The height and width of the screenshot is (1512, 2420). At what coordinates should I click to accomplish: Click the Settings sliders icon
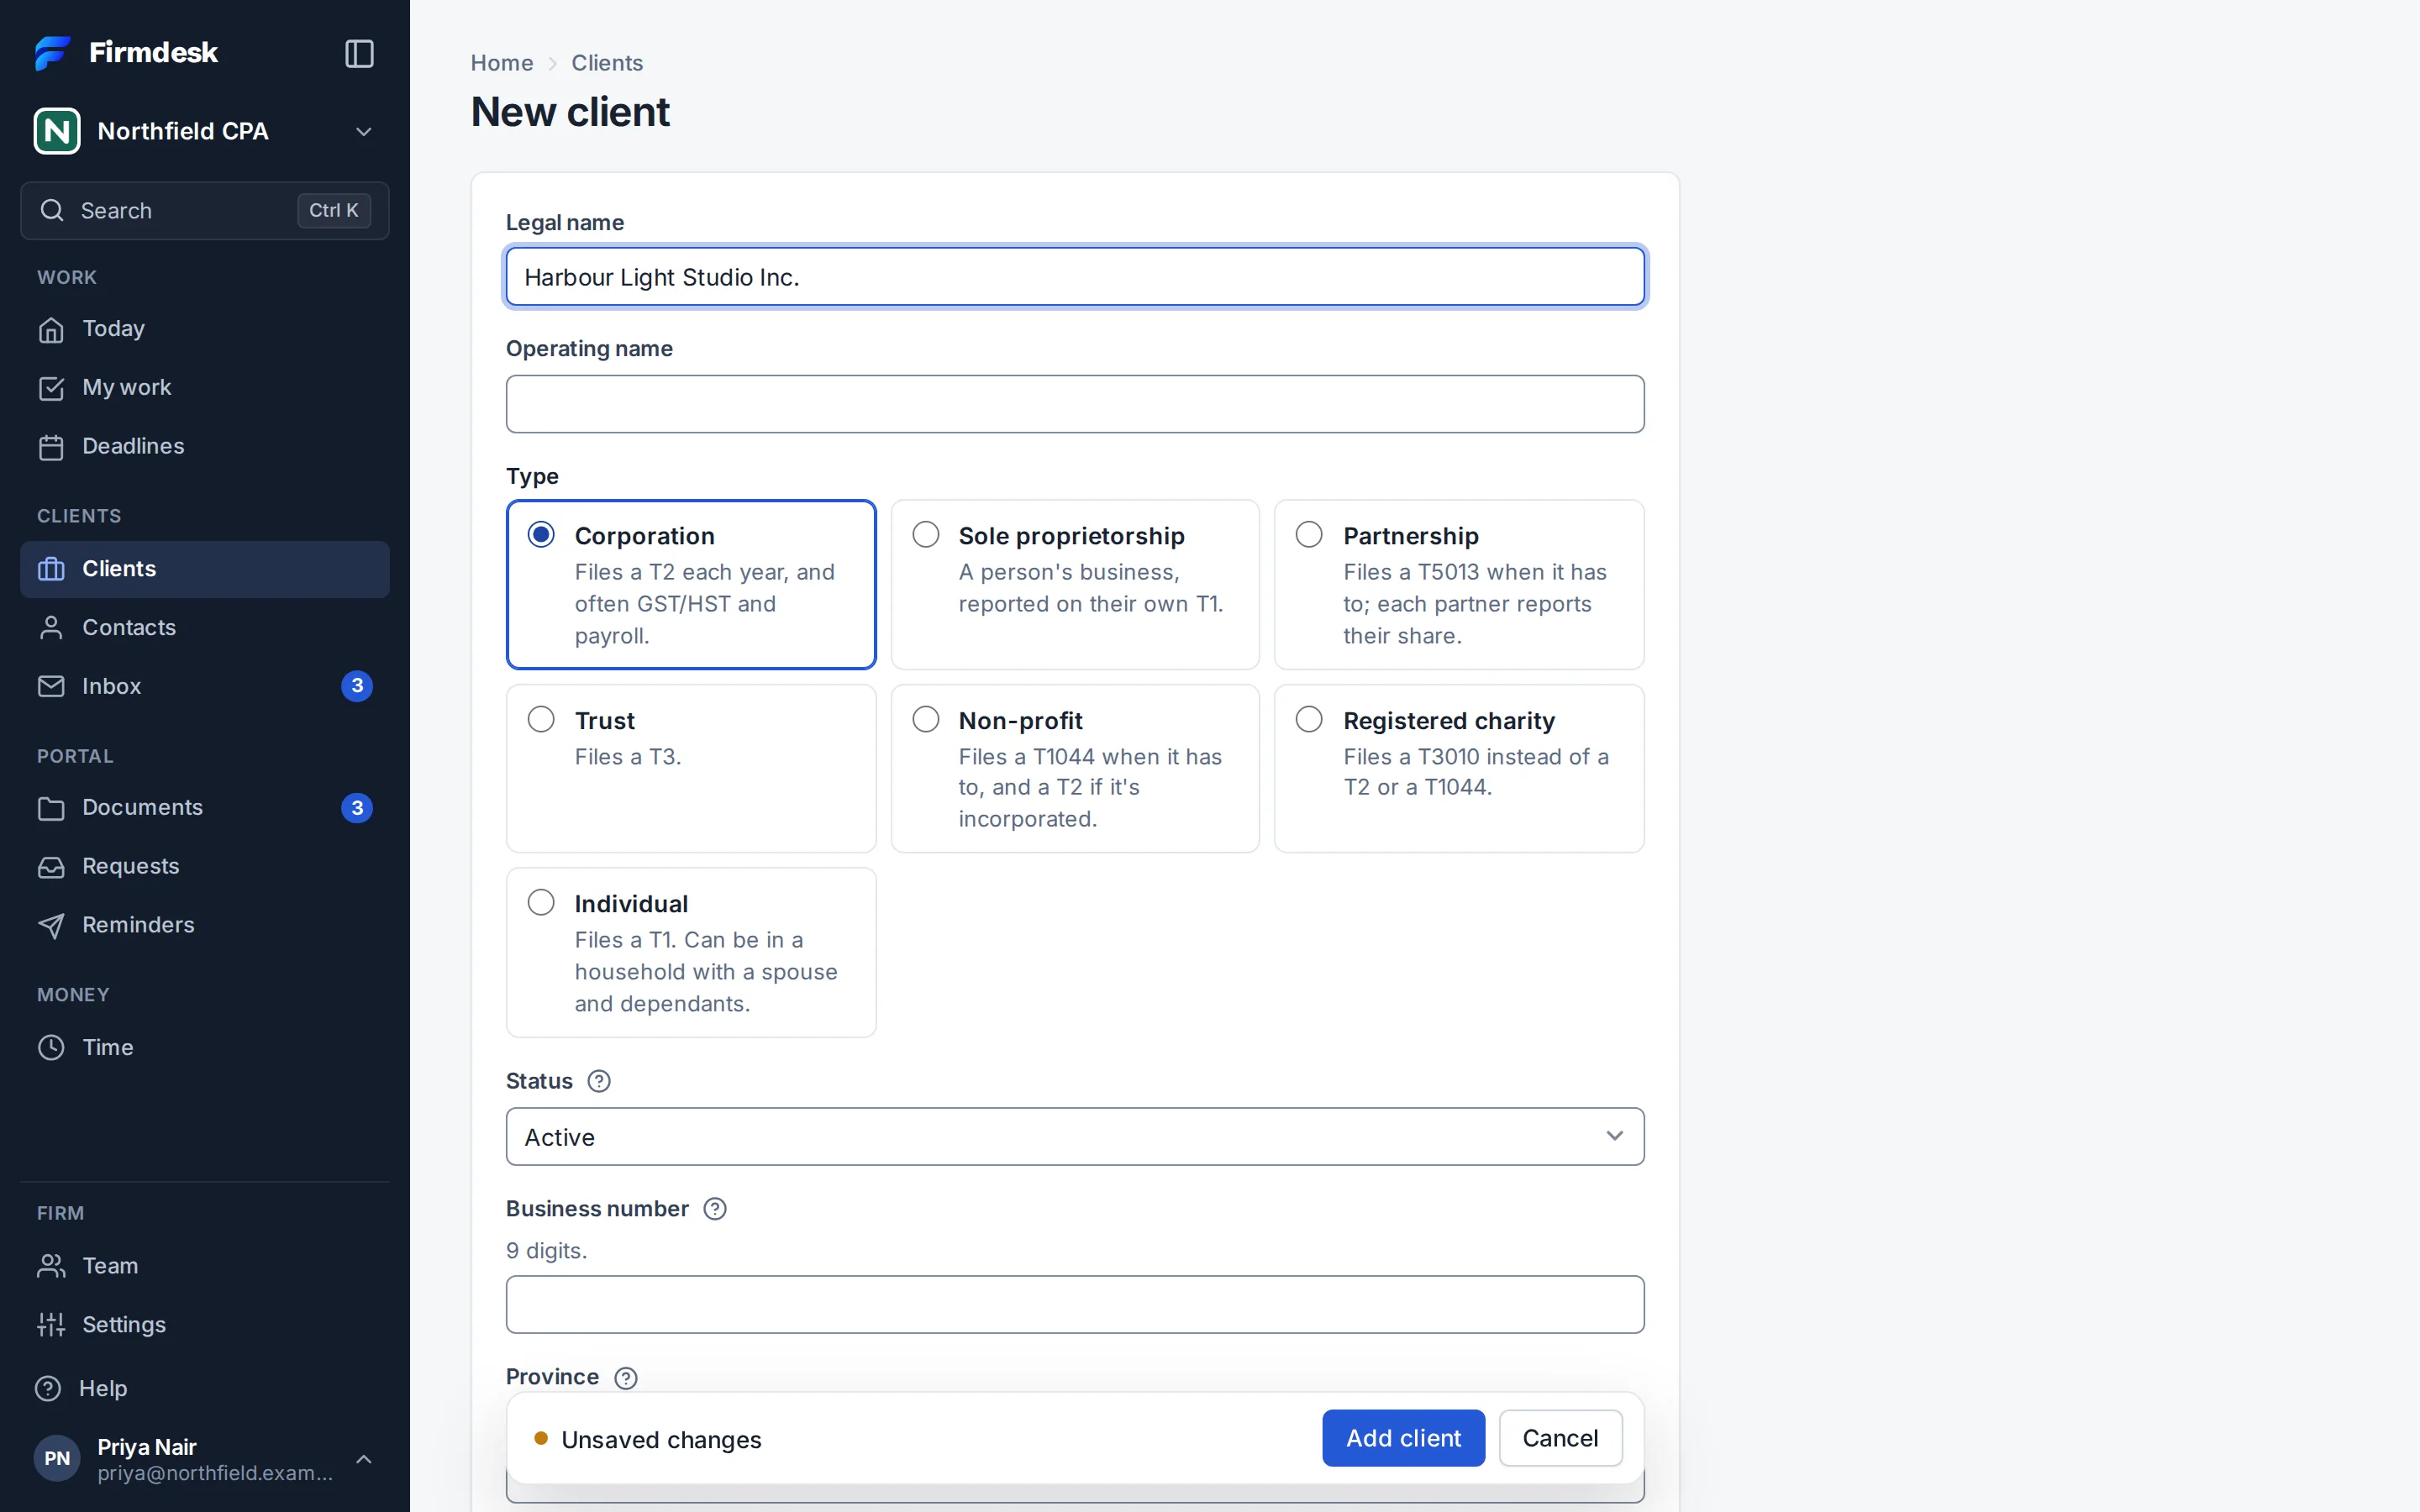(x=51, y=1325)
